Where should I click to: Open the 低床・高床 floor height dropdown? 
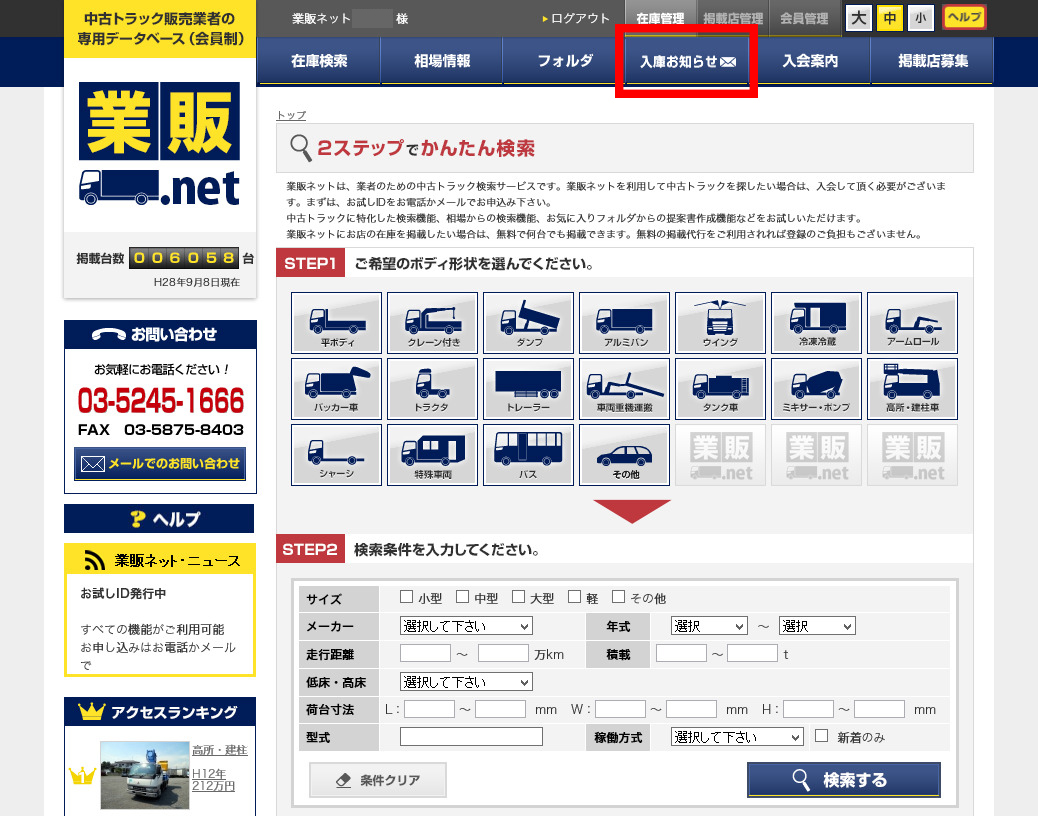click(x=466, y=682)
